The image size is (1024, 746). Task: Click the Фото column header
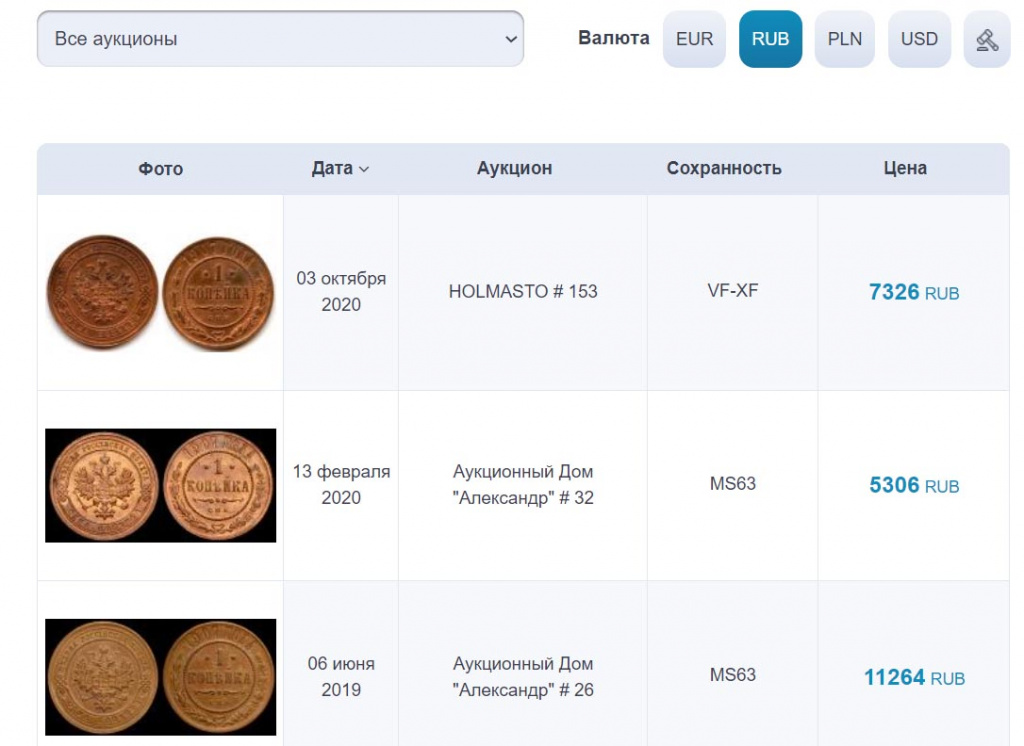160,169
